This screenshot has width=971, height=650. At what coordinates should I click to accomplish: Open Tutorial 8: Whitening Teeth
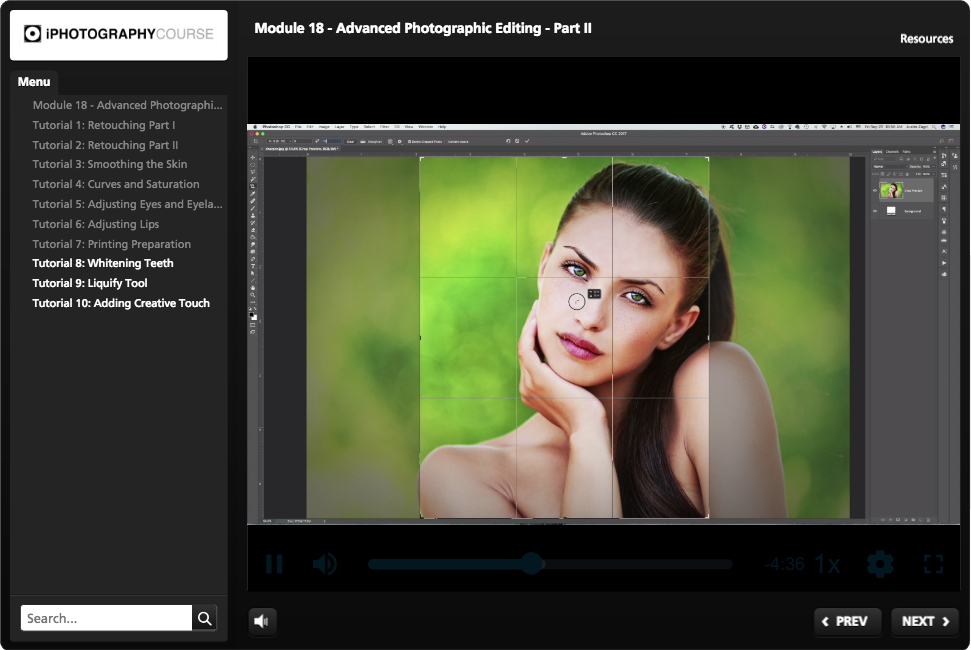[x=103, y=263]
